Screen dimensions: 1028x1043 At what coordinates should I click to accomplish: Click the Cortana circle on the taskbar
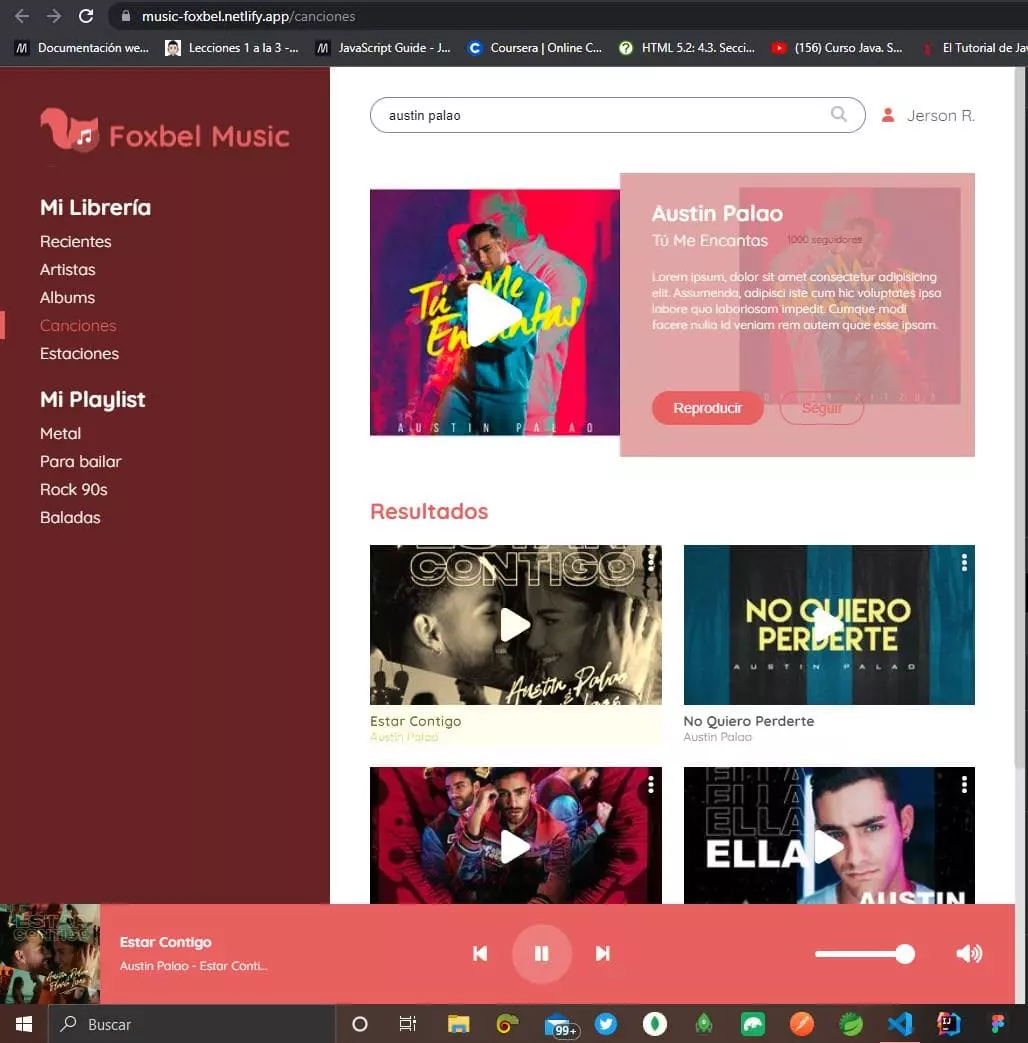tap(359, 1024)
